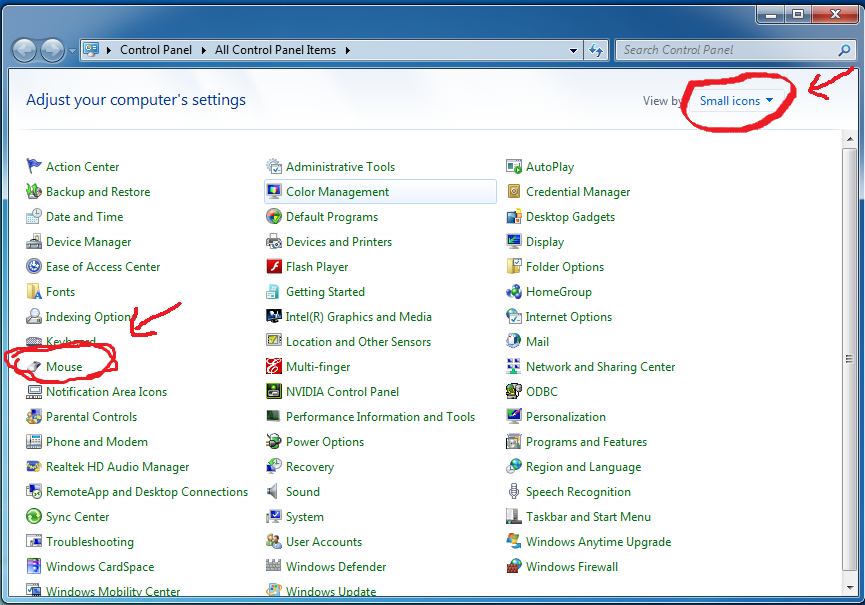Click the scrollbar down arrow
This screenshot has width=865, height=605.
[850, 588]
